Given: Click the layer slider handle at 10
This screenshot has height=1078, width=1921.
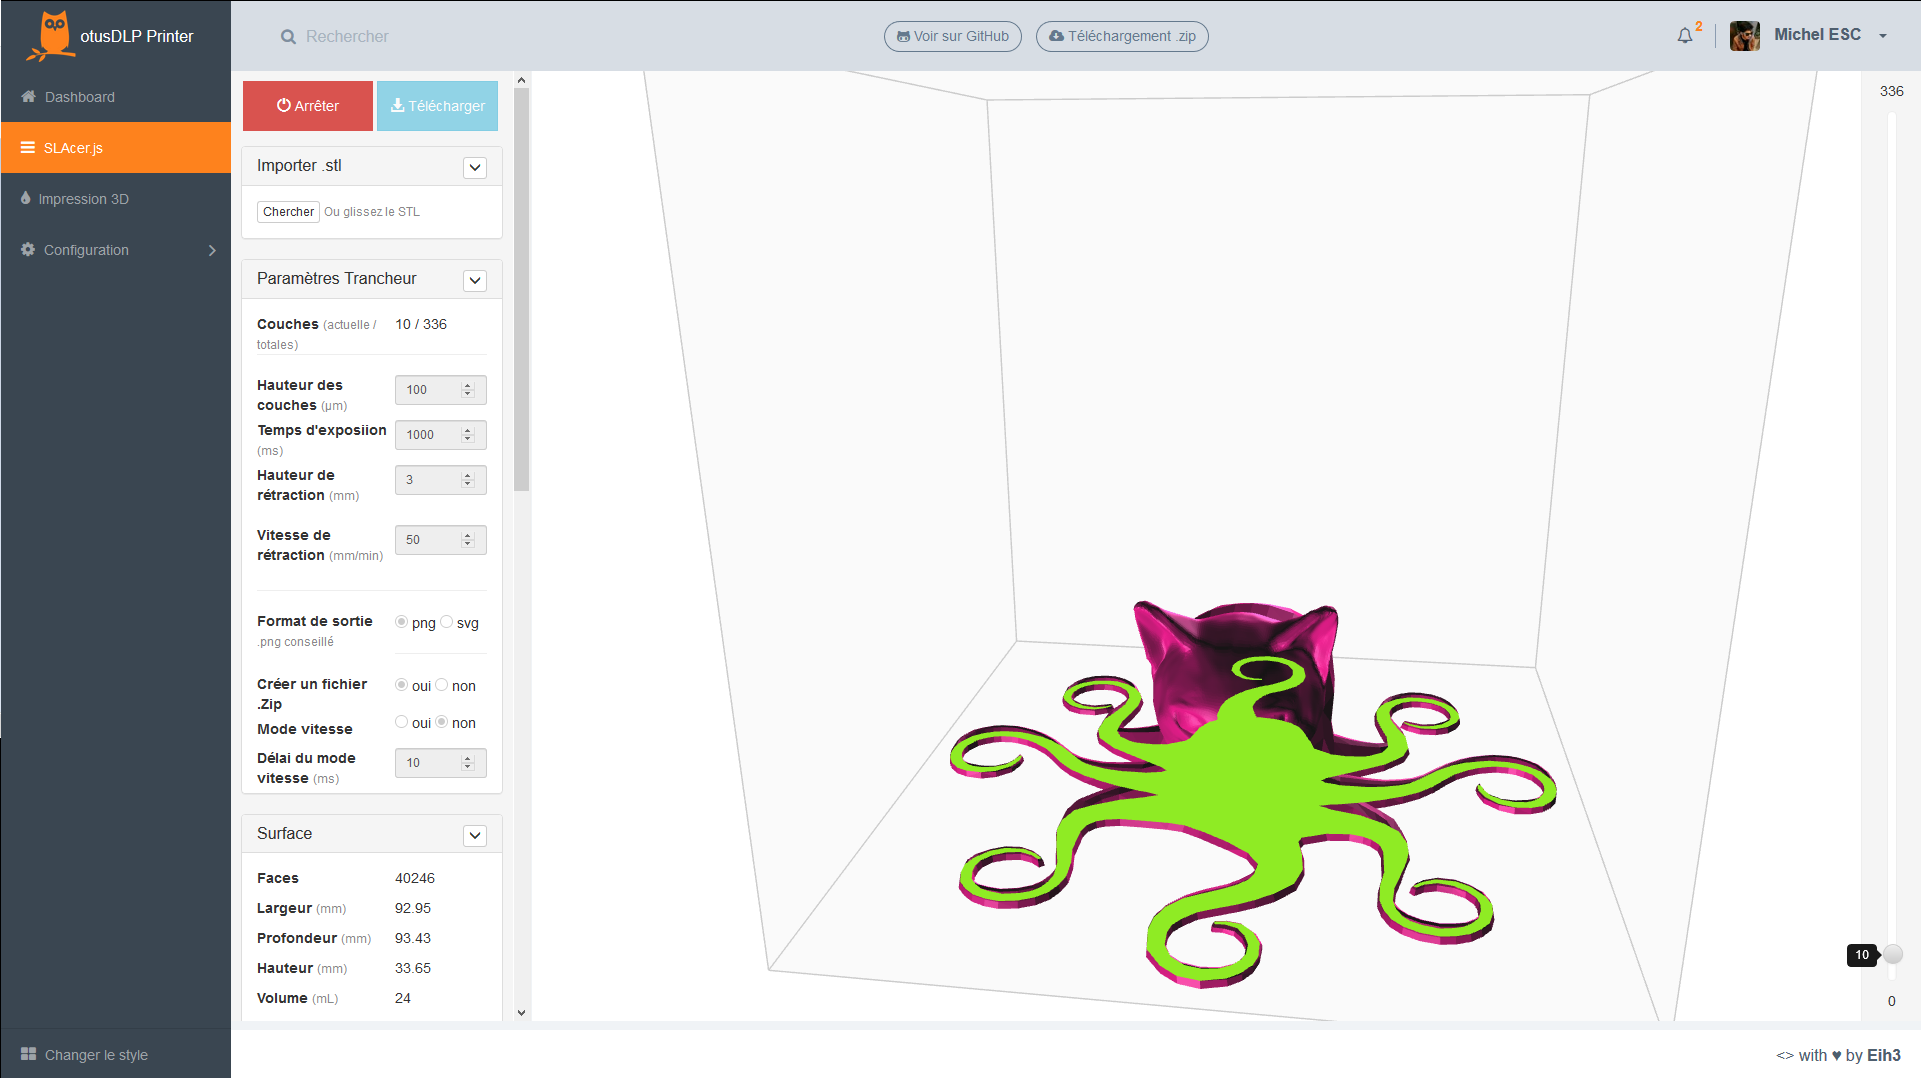Looking at the screenshot, I should [x=1892, y=954].
